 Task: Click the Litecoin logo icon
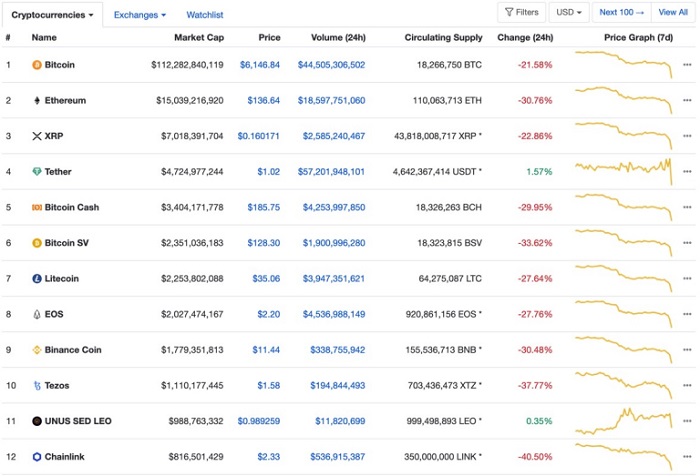pyautogui.click(x=37, y=279)
